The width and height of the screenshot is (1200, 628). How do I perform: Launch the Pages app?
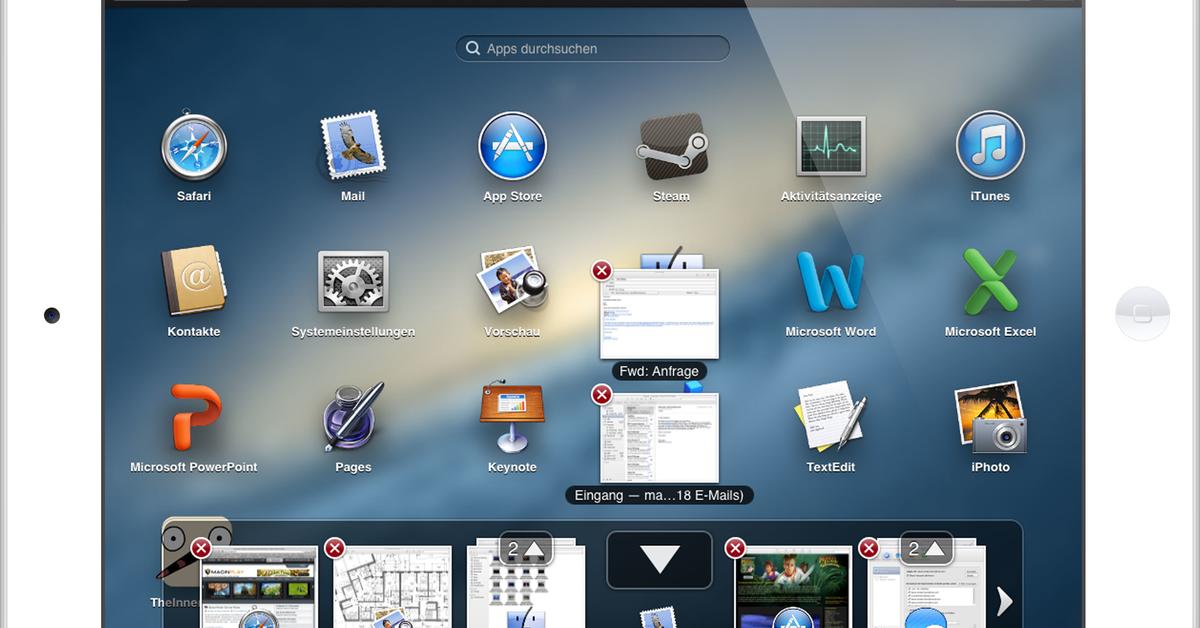tap(353, 417)
